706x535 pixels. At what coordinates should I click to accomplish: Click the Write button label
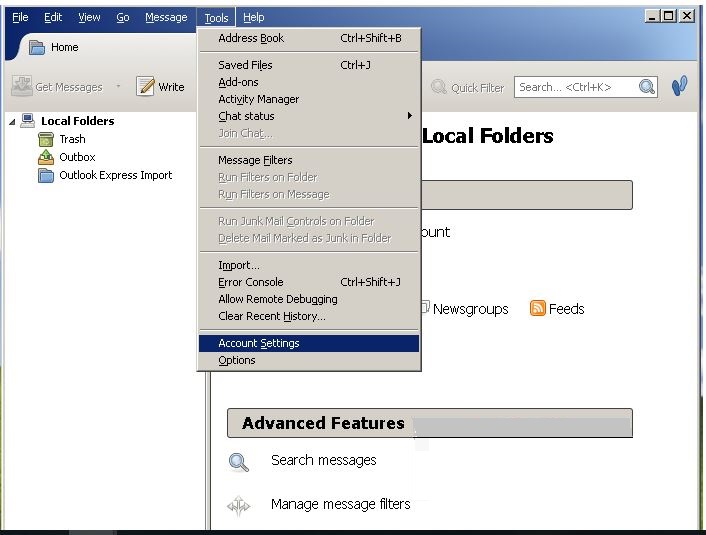[171, 87]
